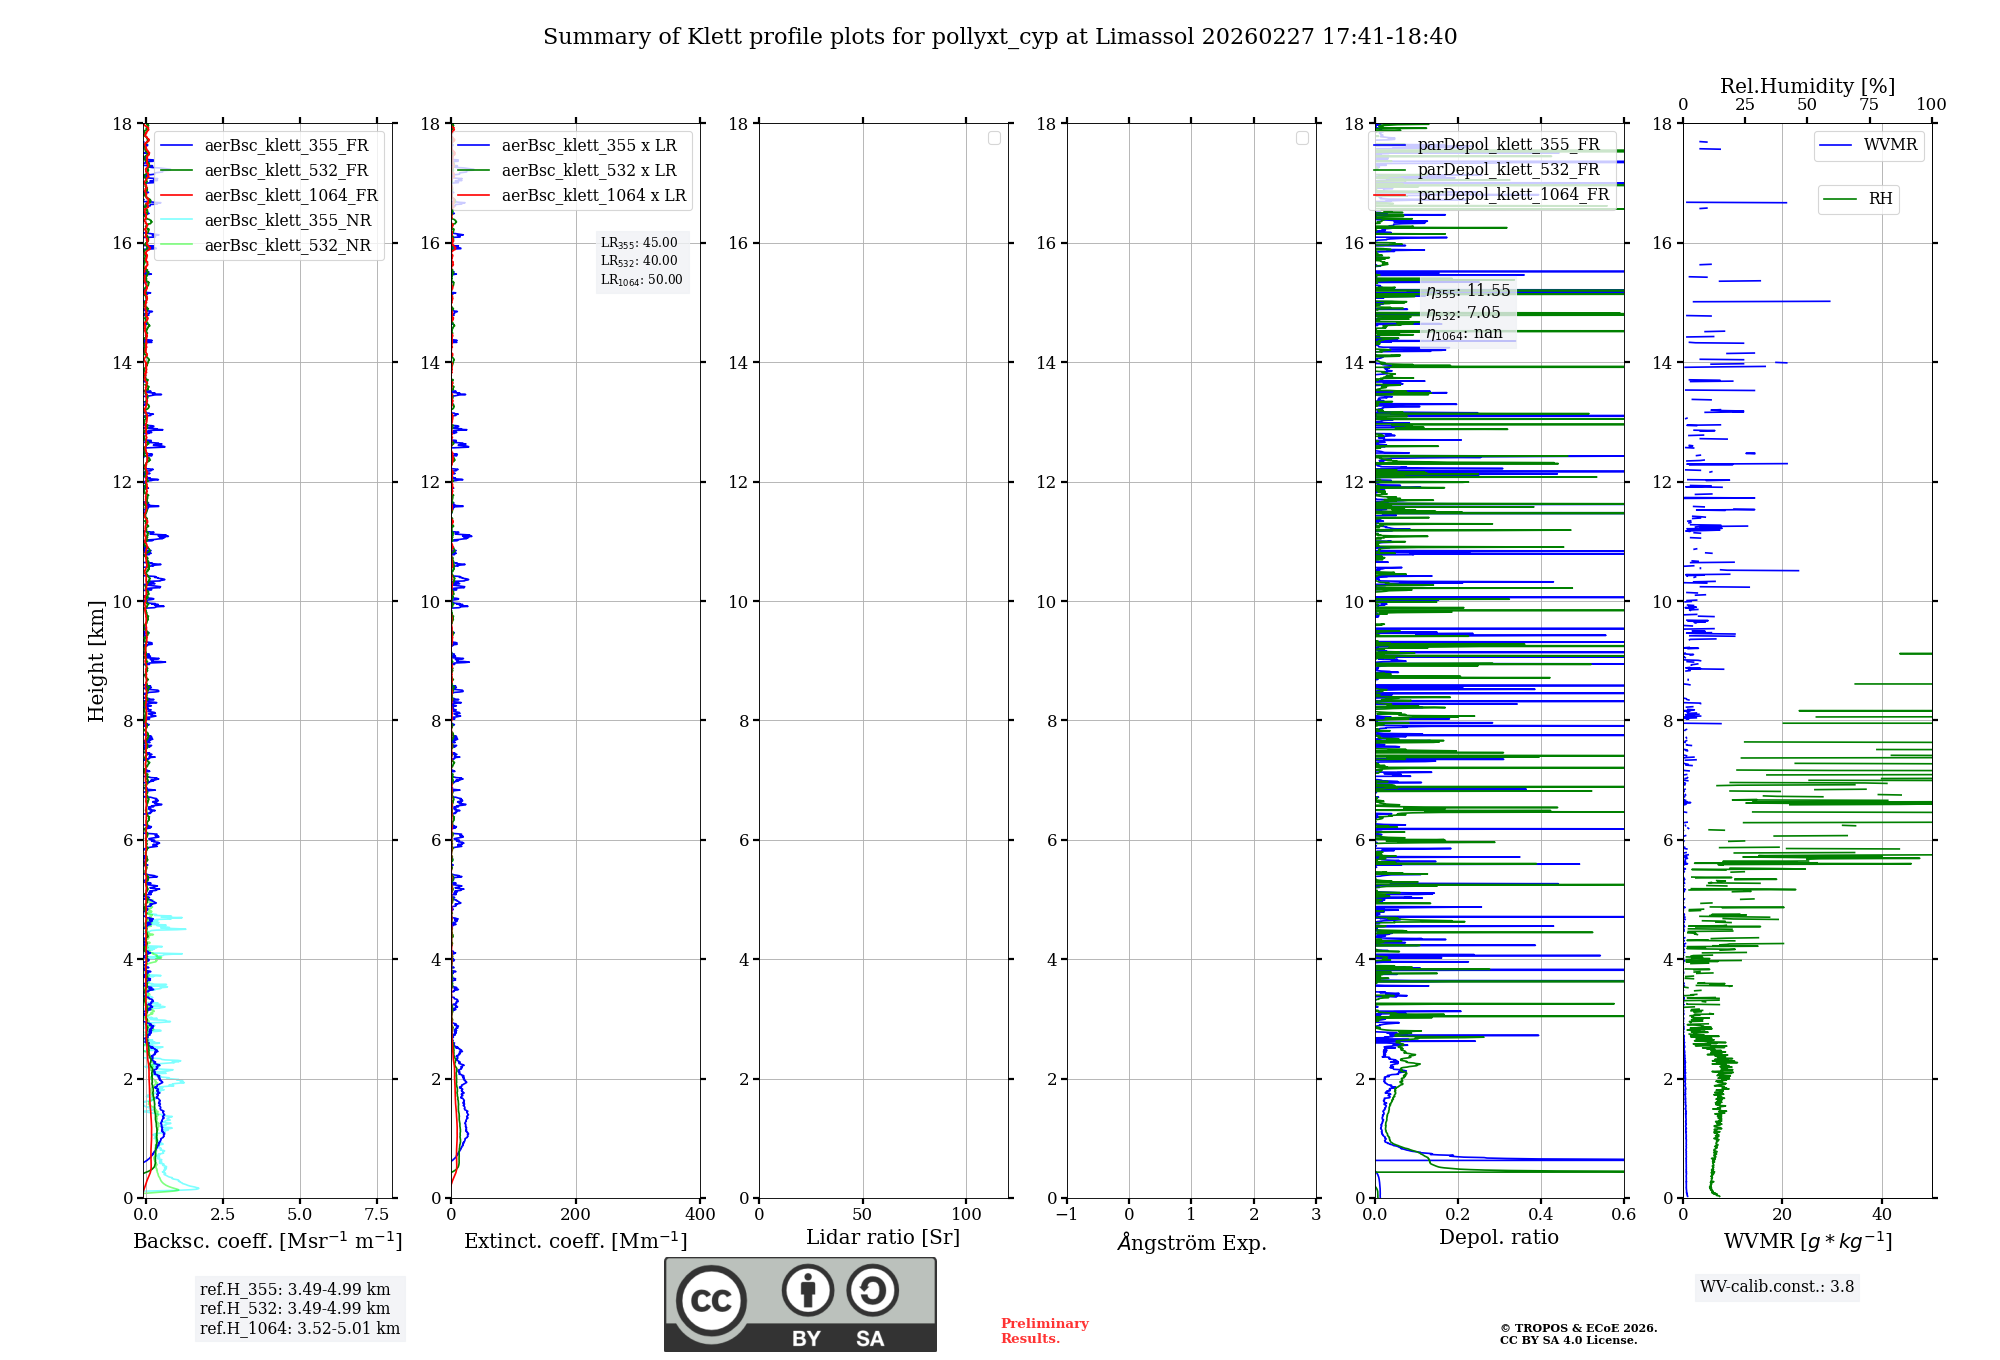Click empty legend box in Lidar ratio panel
The image size is (2000, 1360).
pyautogui.click(x=994, y=138)
